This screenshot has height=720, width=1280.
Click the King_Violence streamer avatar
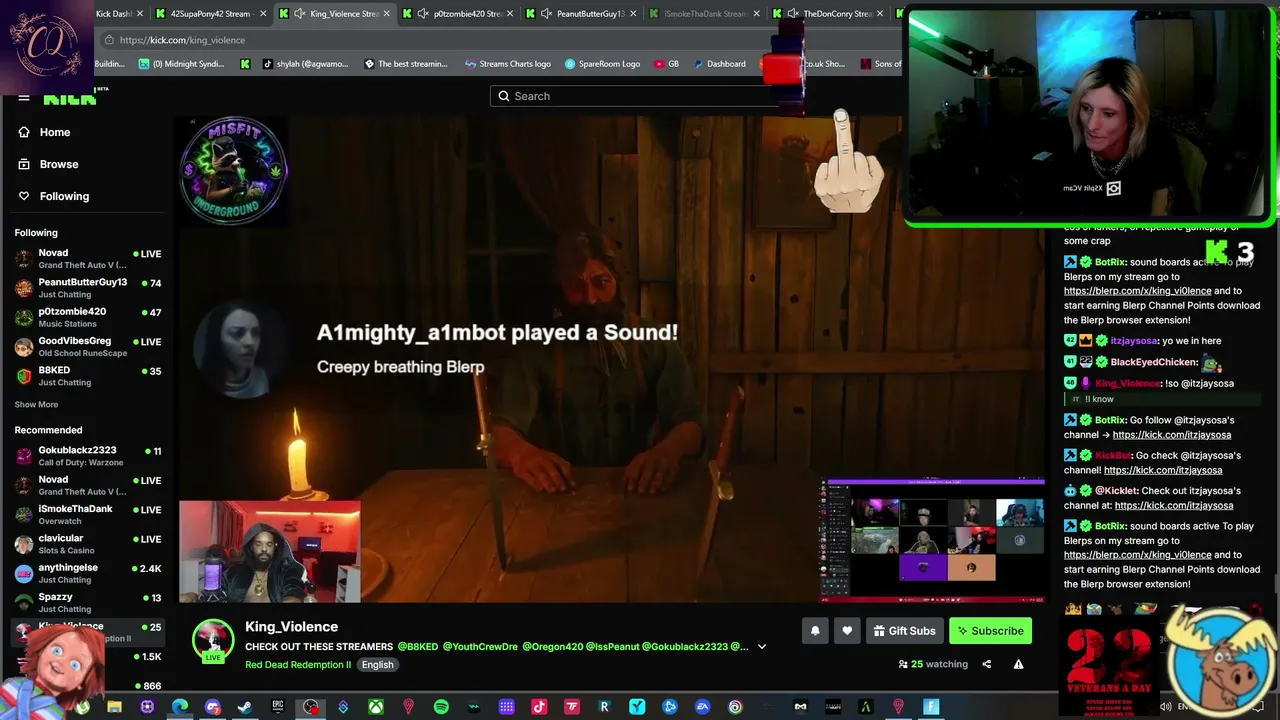[x=213, y=640]
